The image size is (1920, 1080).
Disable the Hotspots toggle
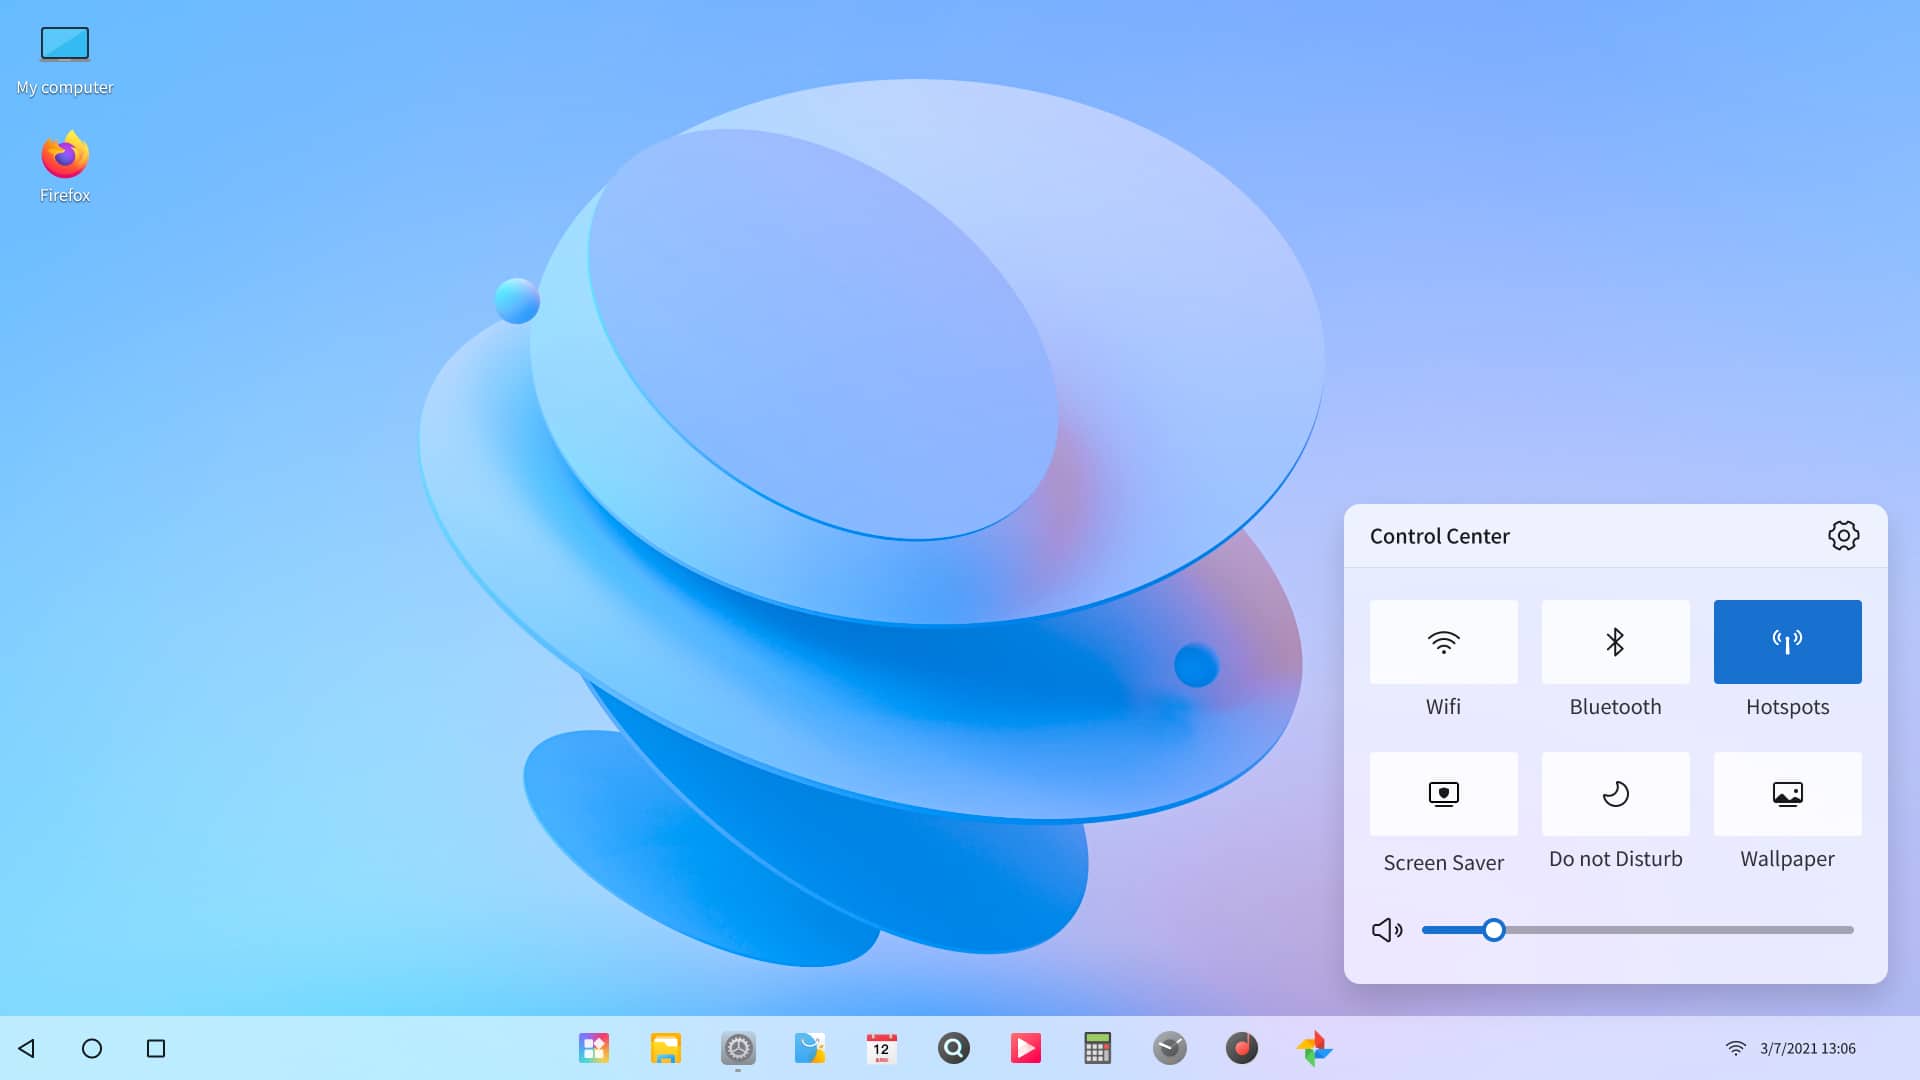(1787, 641)
